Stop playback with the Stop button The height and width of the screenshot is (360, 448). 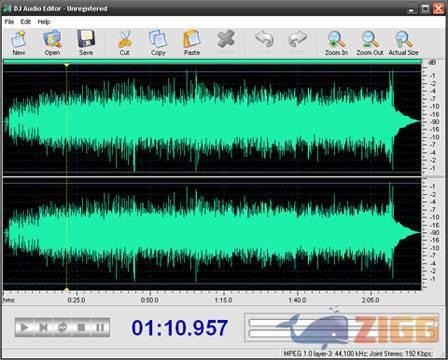click(x=81, y=327)
